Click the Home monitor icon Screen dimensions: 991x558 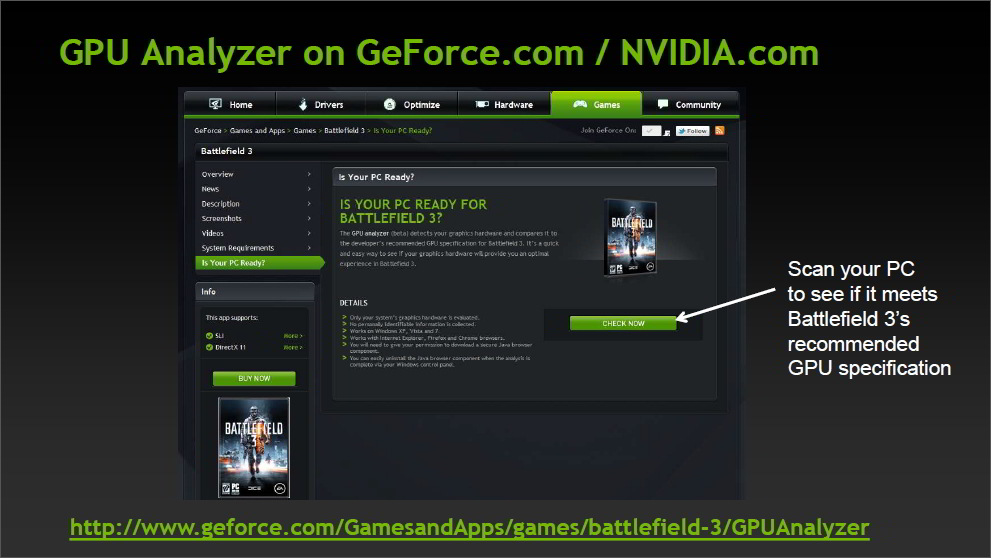coord(216,104)
